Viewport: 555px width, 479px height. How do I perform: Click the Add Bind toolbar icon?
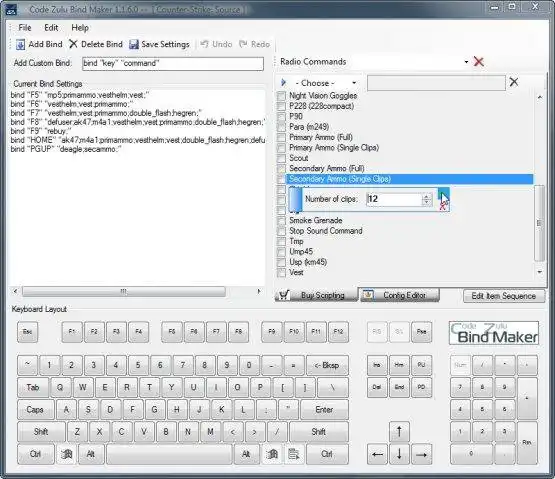tap(20, 44)
